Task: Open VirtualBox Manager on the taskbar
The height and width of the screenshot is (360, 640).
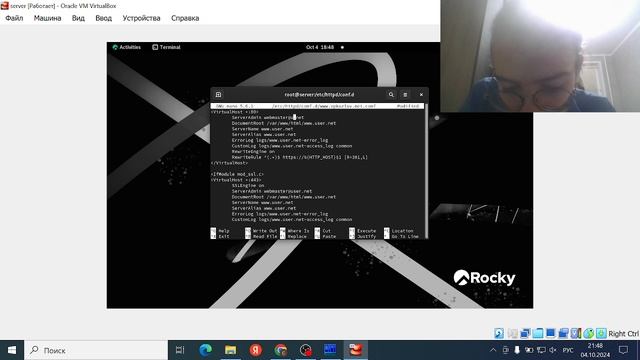Action: 330,350
